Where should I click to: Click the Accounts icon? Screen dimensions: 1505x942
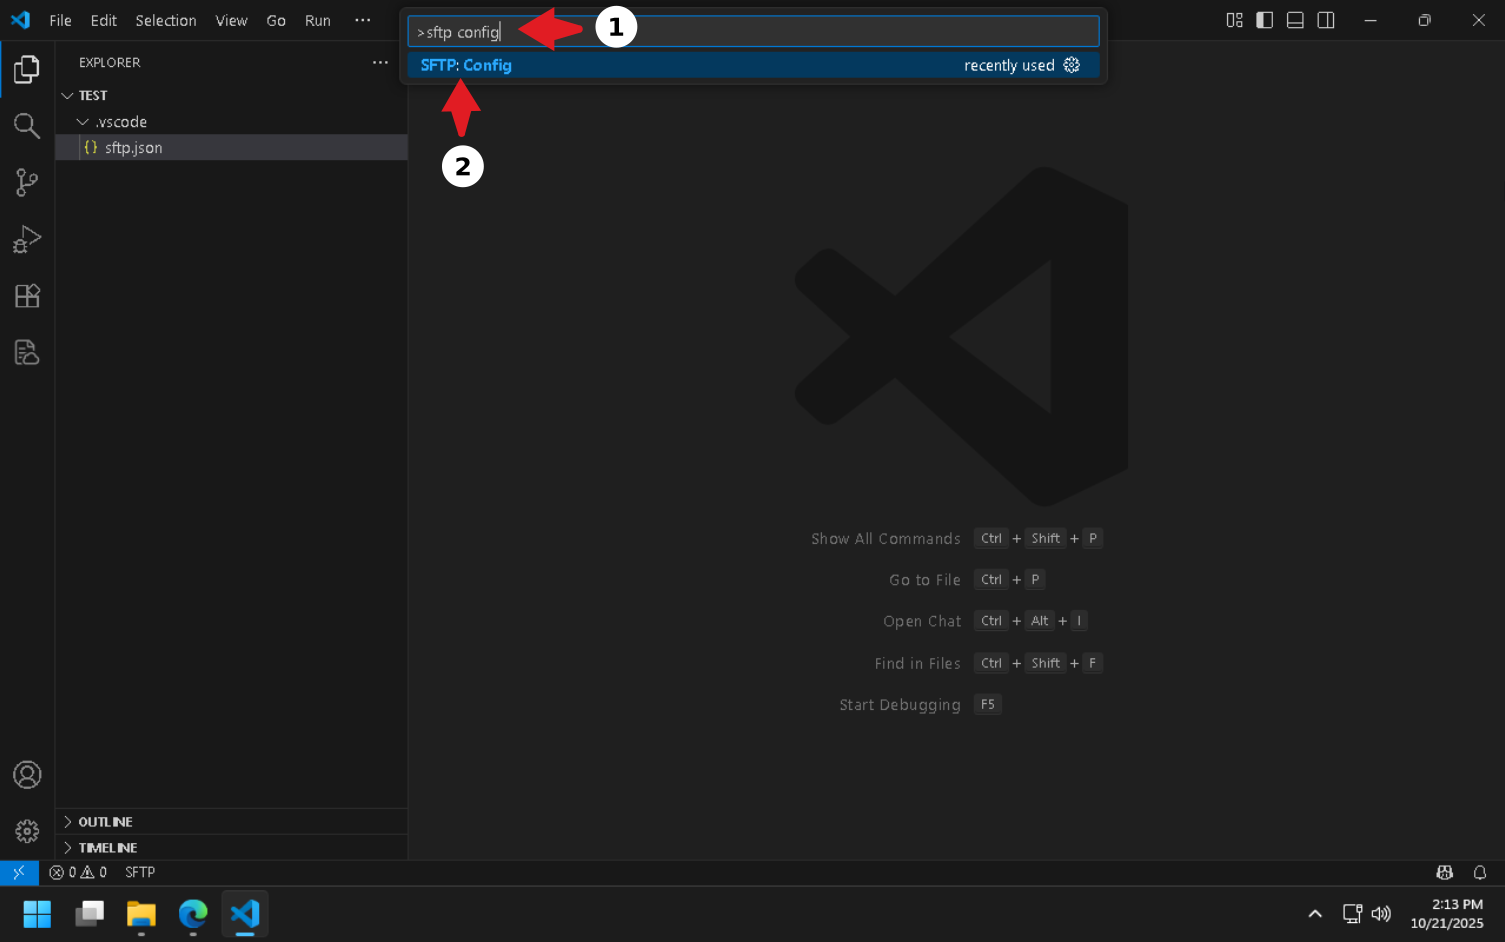point(27,775)
